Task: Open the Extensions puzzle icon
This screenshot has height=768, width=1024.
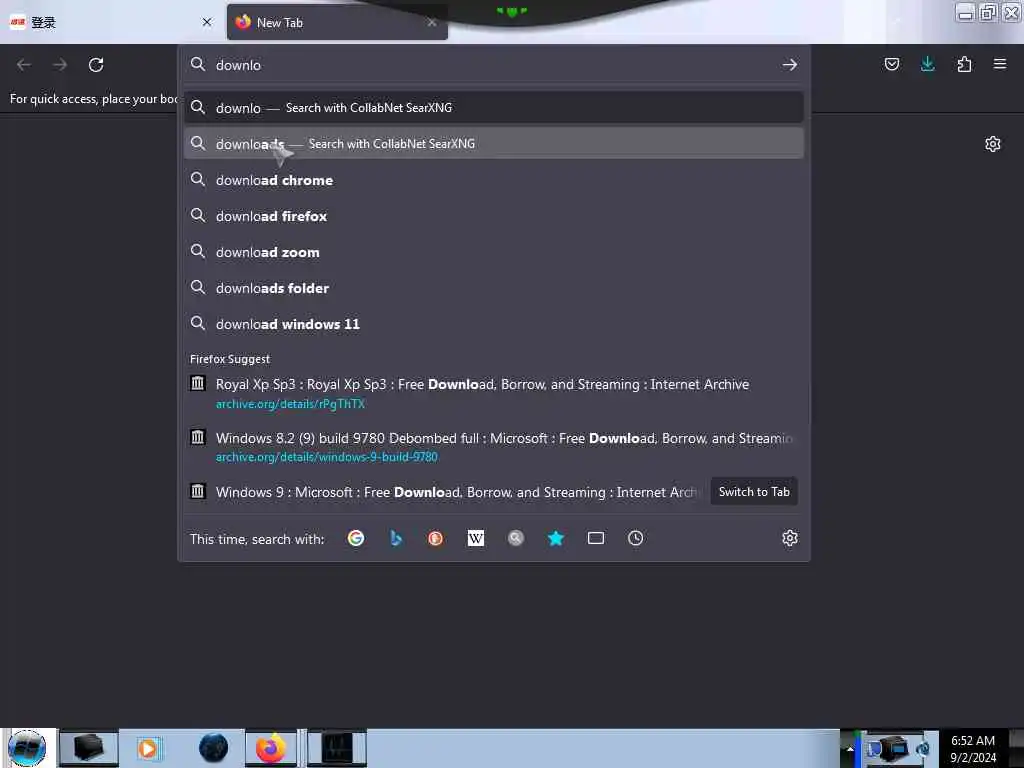Action: [x=964, y=64]
